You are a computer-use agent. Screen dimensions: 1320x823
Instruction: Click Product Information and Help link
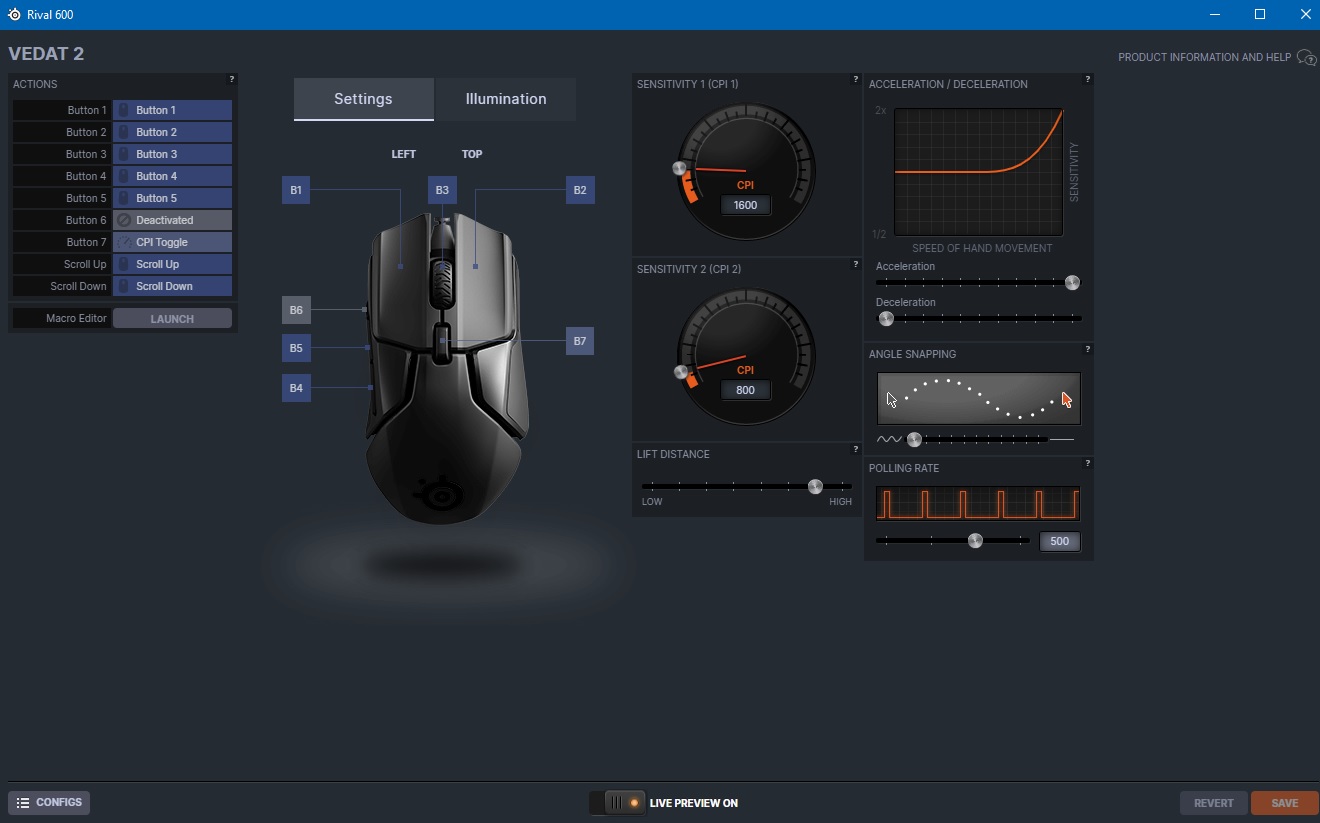pos(1204,58)
